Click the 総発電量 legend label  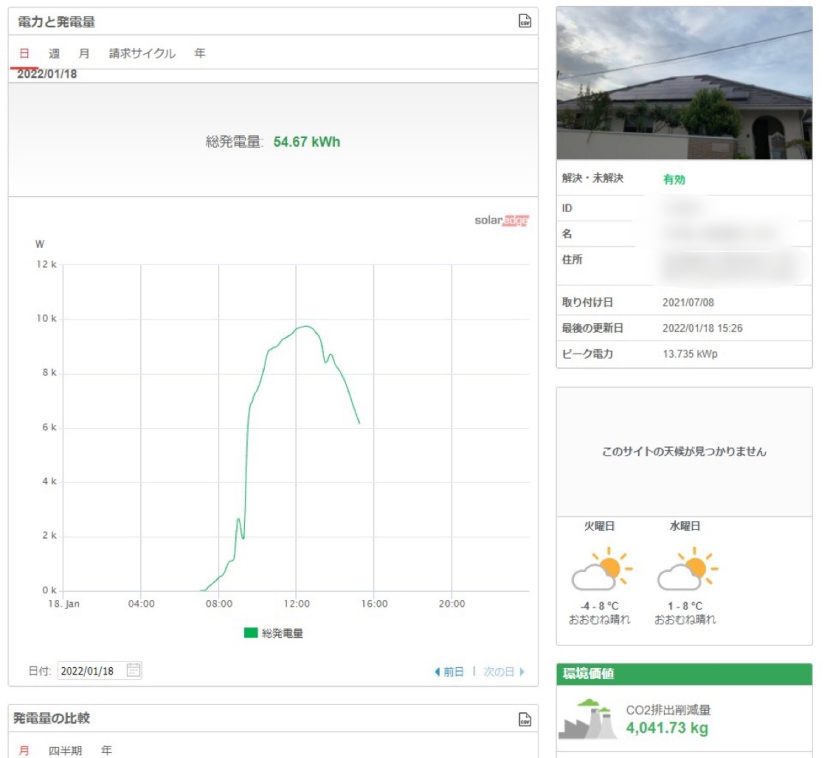coord(282,633)
